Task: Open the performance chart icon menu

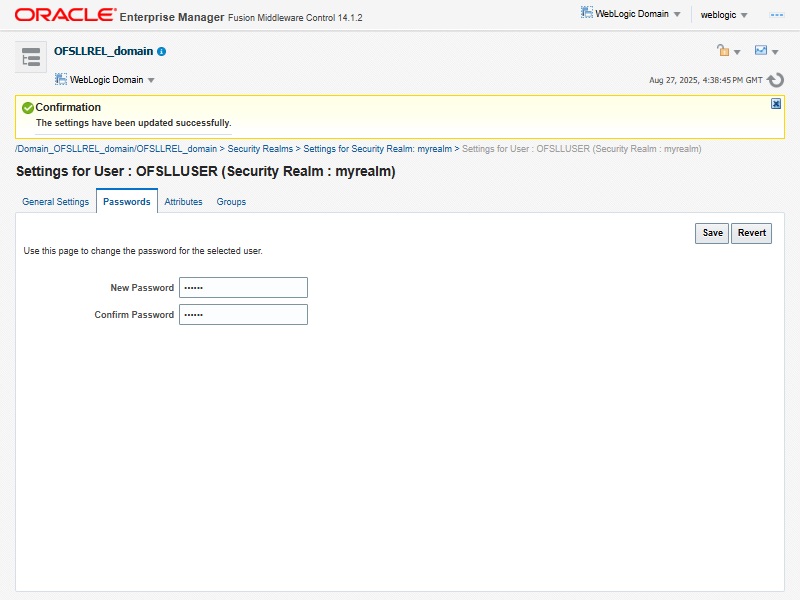Action: (761, 50)
